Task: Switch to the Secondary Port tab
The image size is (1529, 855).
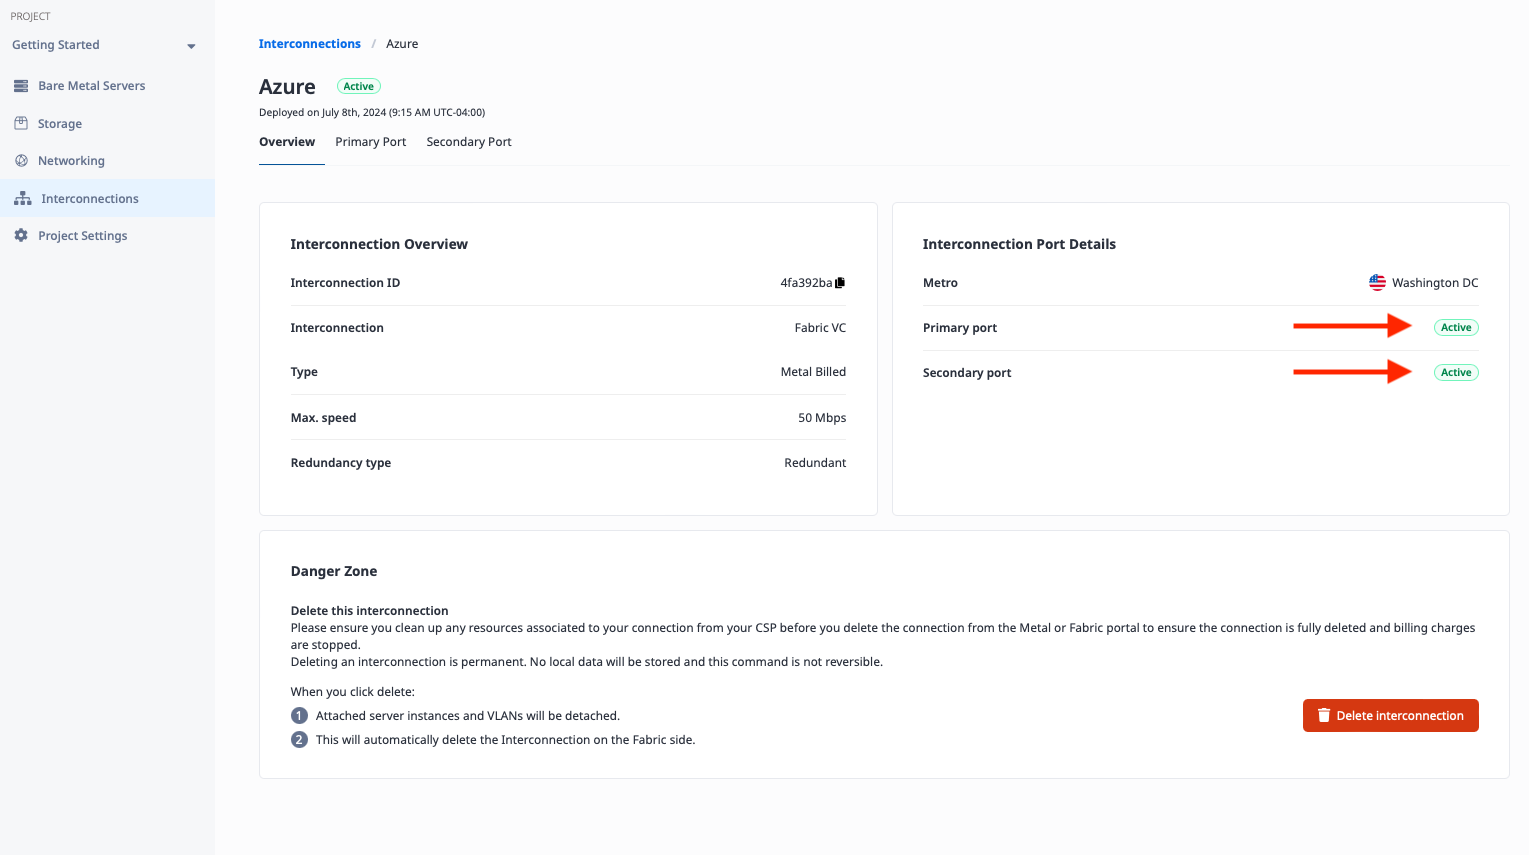Action: pos(469,142)
